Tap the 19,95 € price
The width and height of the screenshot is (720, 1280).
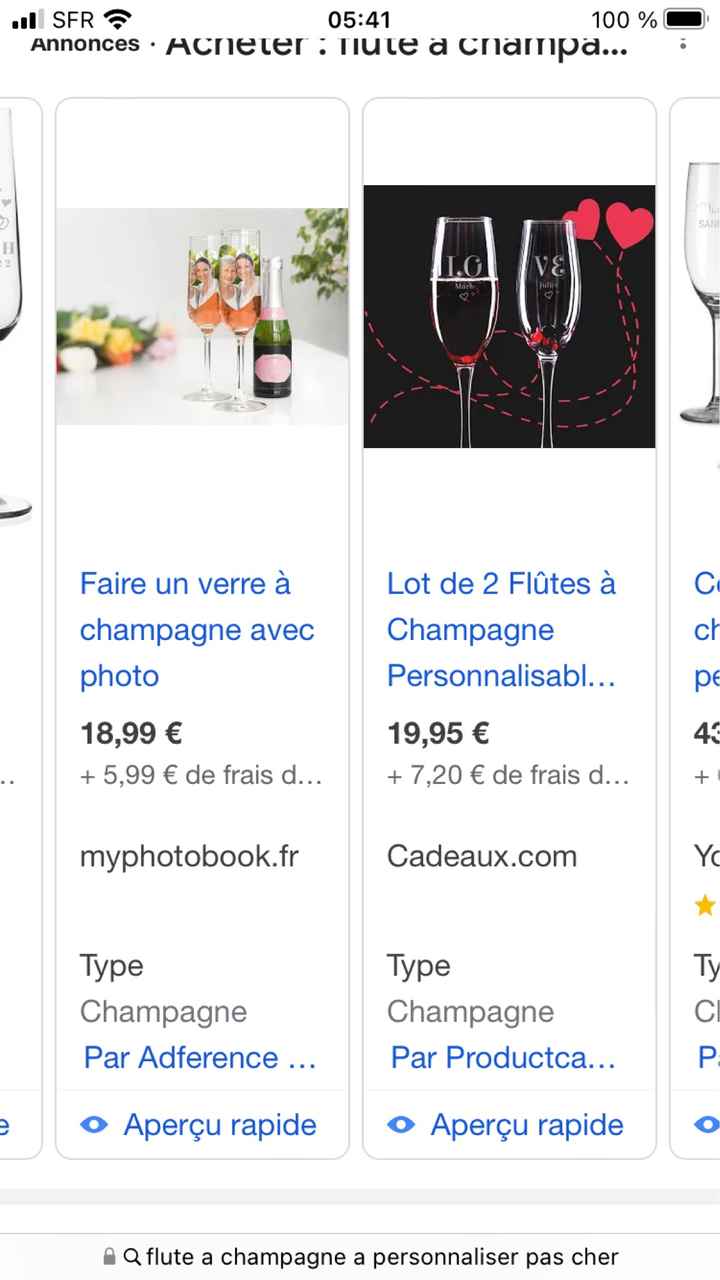(438, 734)
